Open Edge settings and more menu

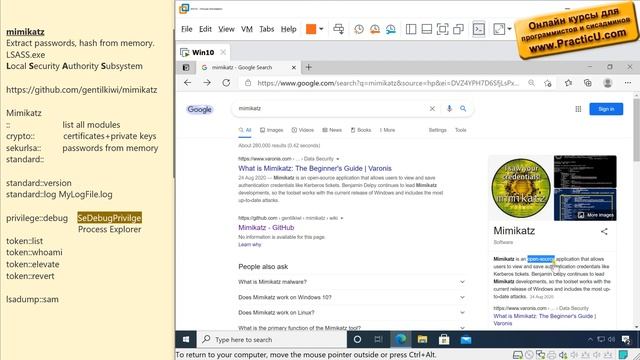pos(628,83)
